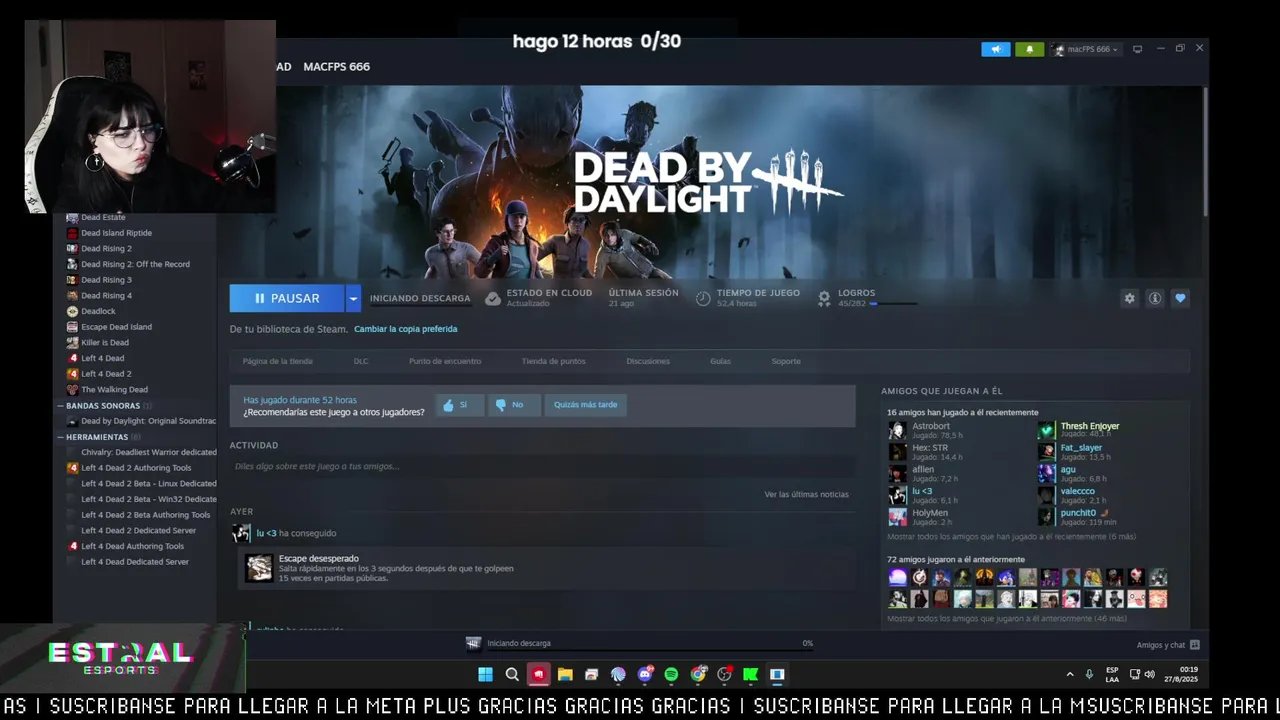Open Steam notifications bell
This screenshot has height=720, width=1280.
pos(1029,49)
